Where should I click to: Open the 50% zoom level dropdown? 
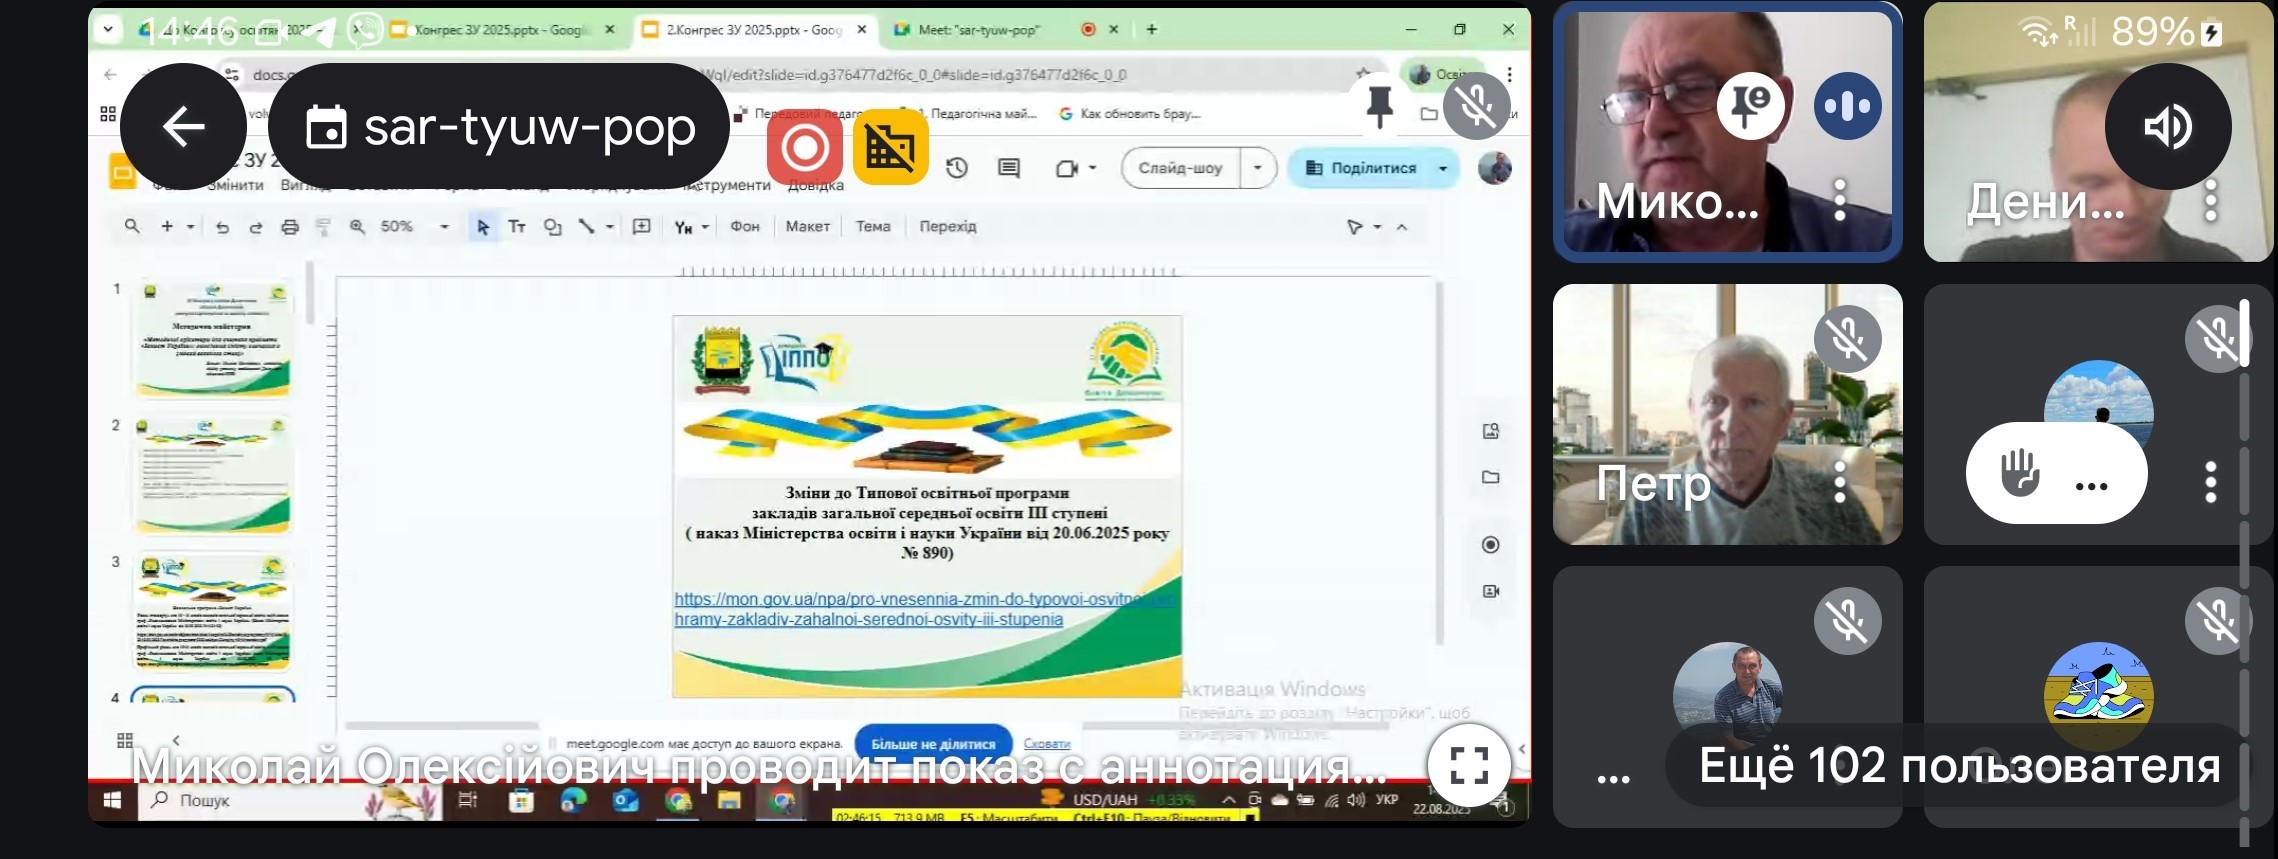[444, 227]
